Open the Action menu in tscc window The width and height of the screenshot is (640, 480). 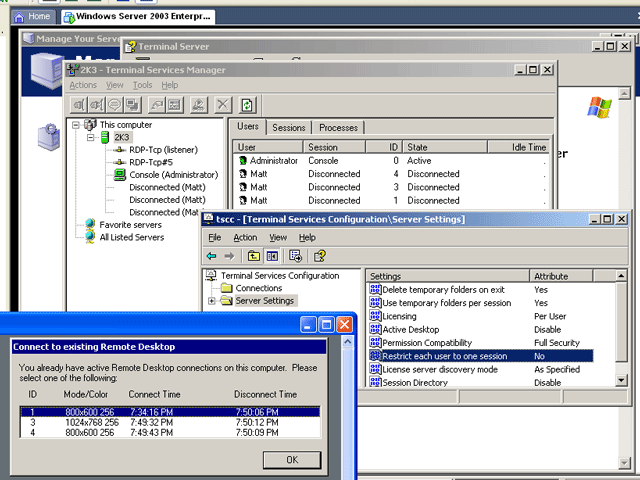tap(245, 238)
